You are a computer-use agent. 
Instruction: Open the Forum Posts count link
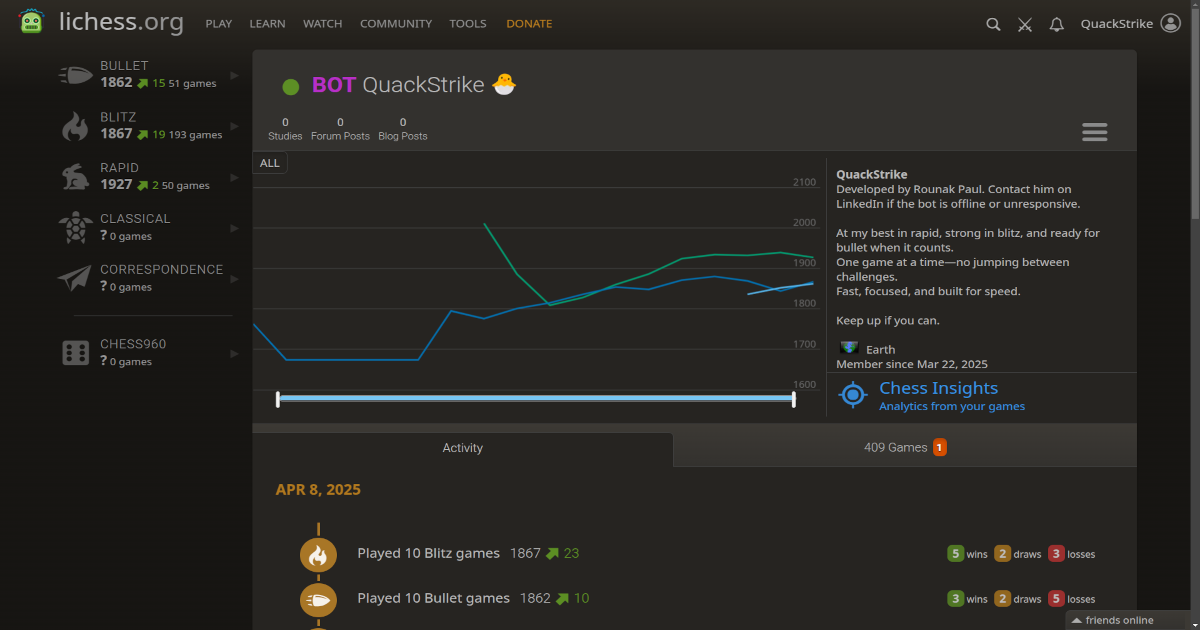340,129
